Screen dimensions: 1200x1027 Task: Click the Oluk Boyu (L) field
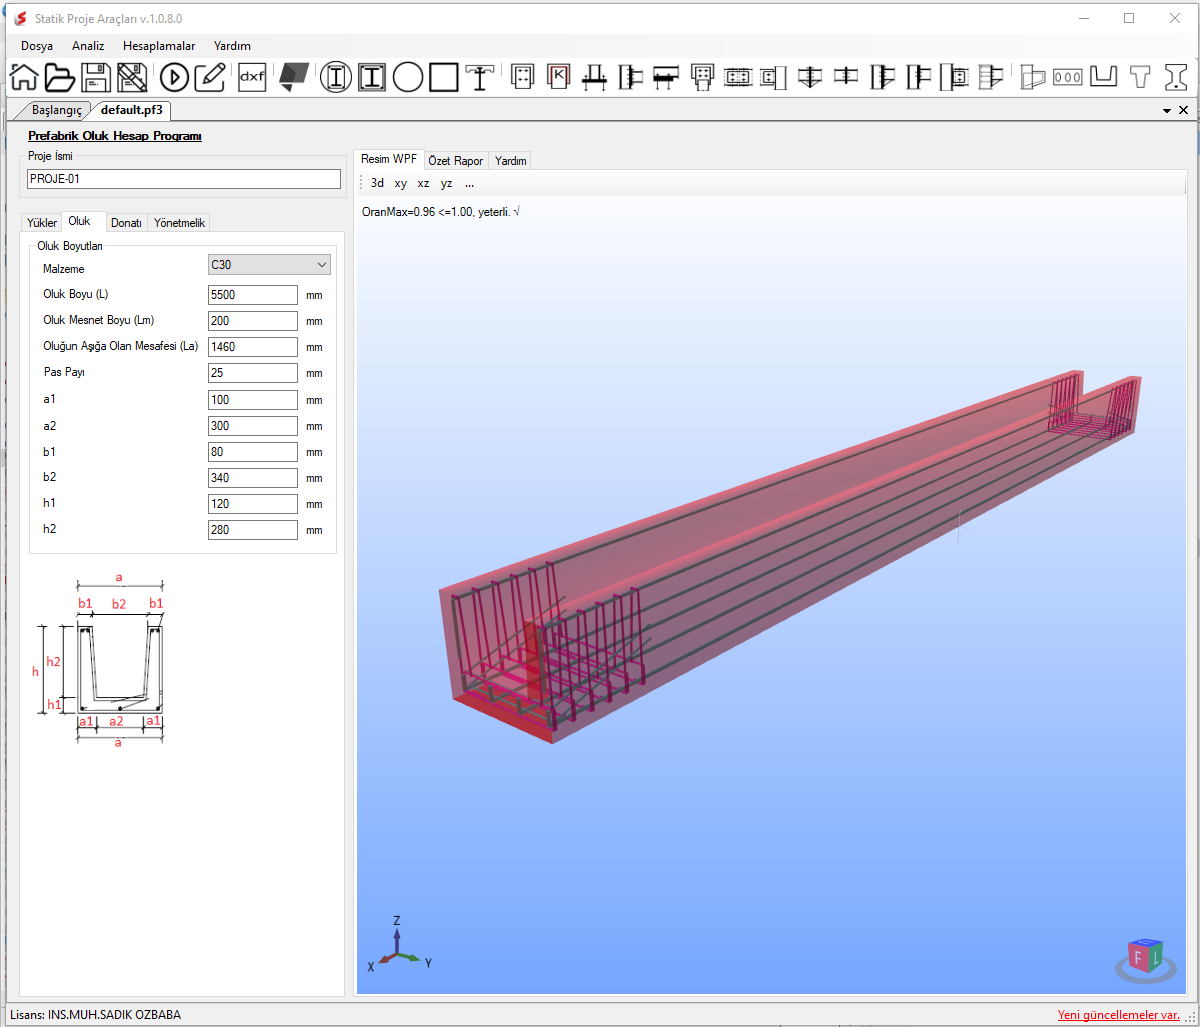pos(253,295)
